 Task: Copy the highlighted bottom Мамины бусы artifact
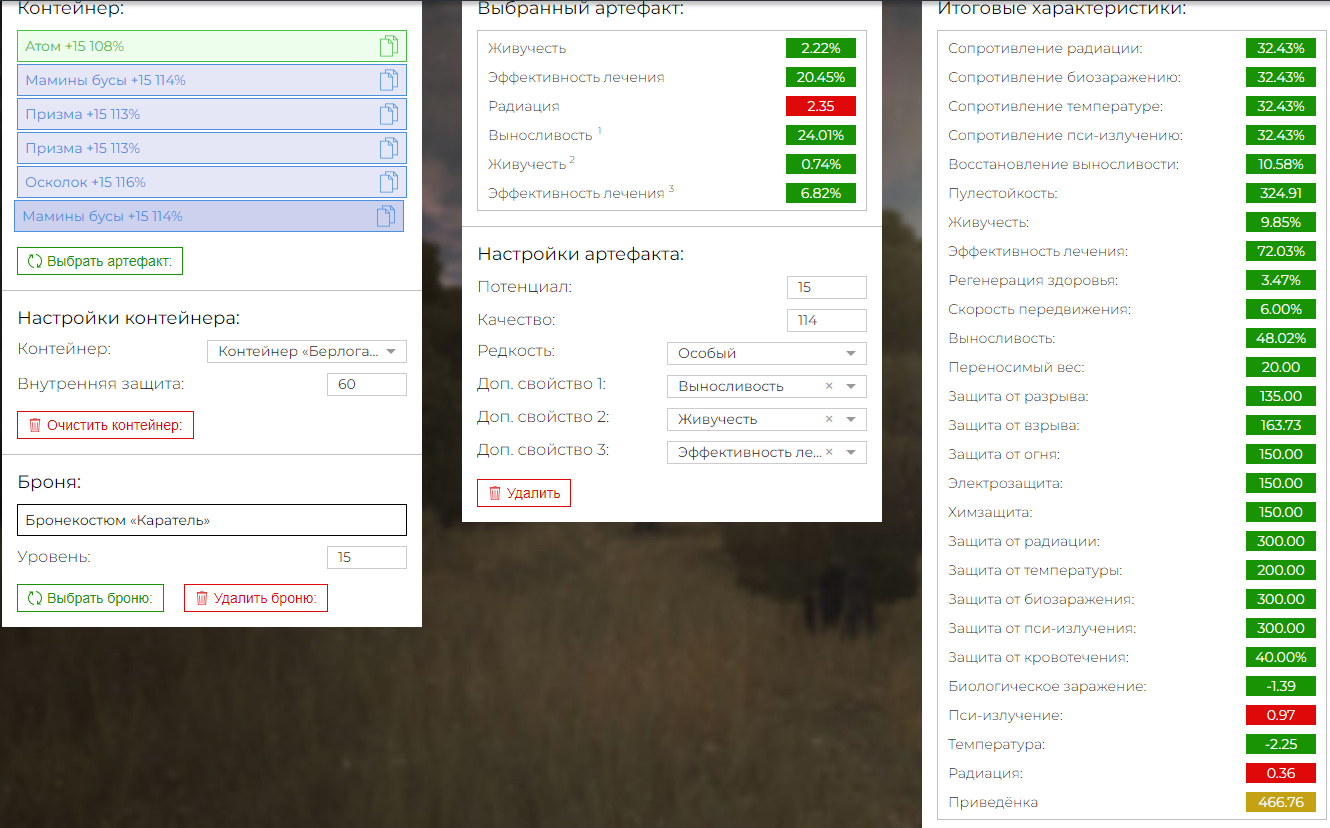(x=386, y=216)
